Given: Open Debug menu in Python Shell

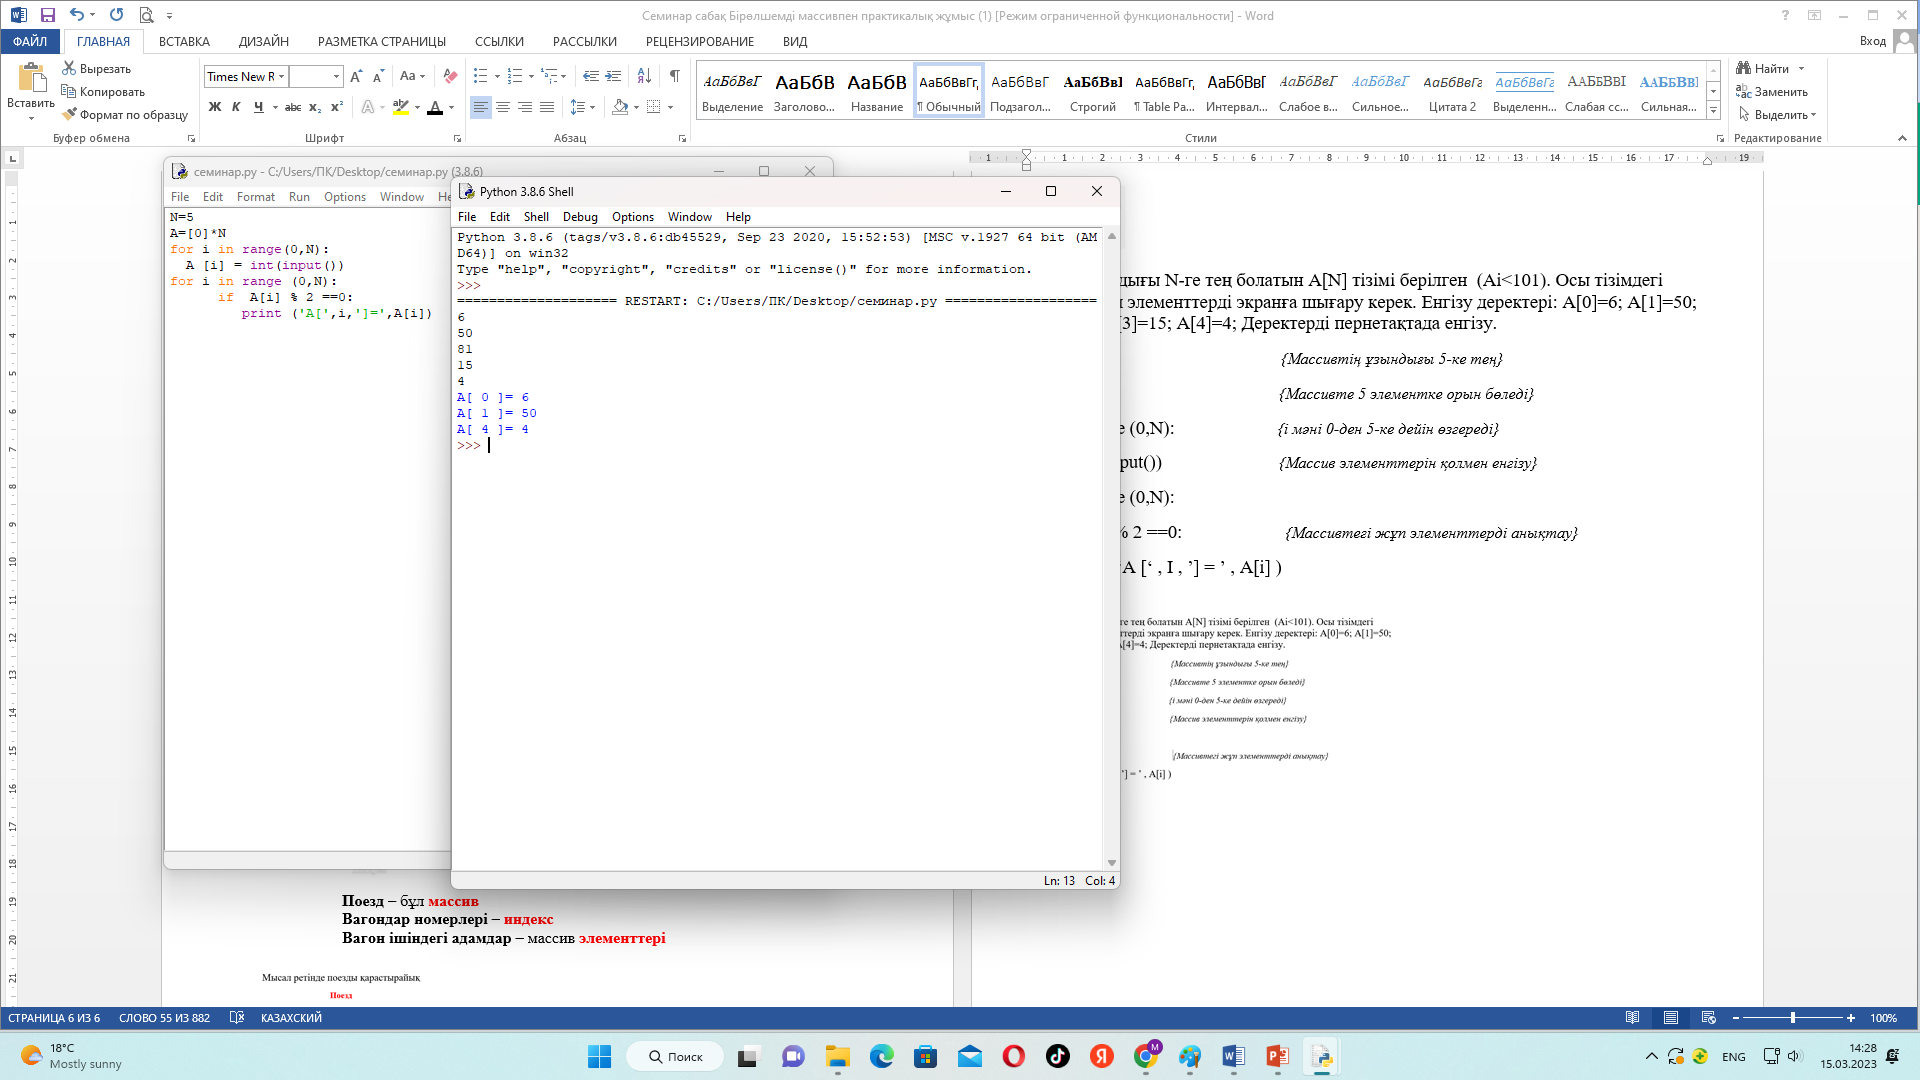Looking at the screenshot, I should tap(580, 216).
